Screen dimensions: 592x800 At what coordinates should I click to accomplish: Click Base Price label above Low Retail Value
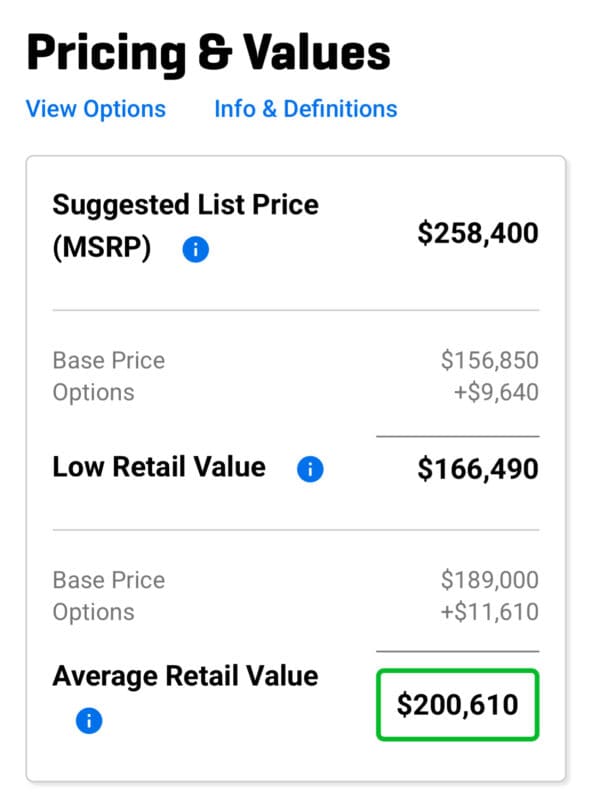109,360
